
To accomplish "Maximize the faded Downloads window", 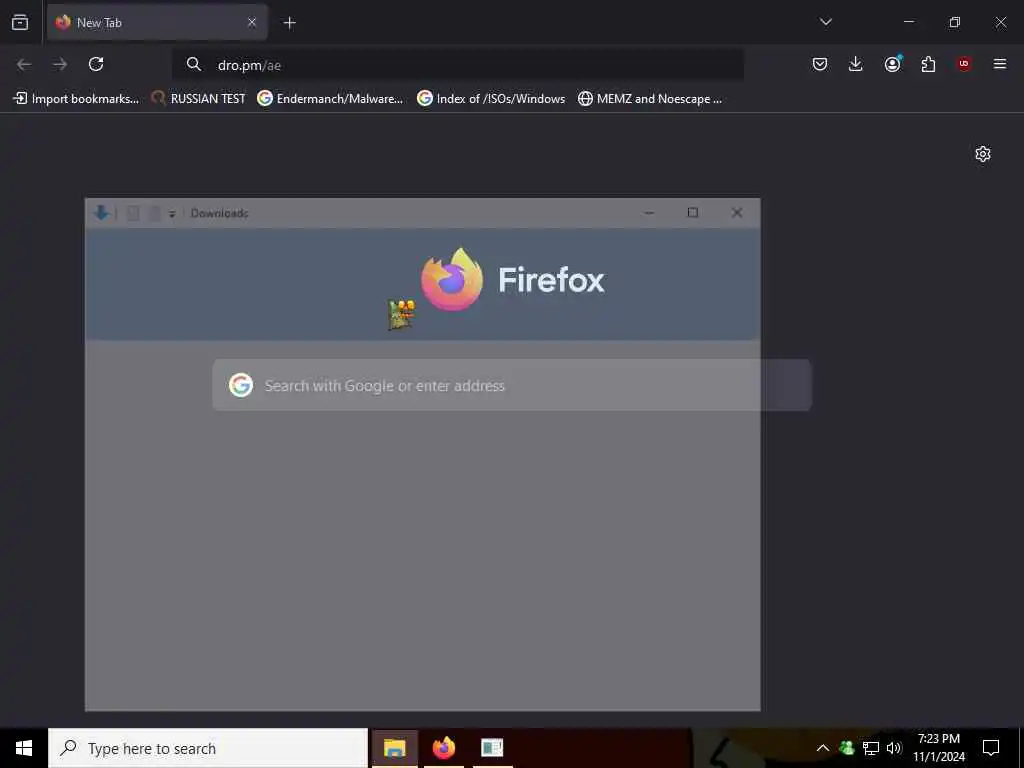I will coord(693,213).
